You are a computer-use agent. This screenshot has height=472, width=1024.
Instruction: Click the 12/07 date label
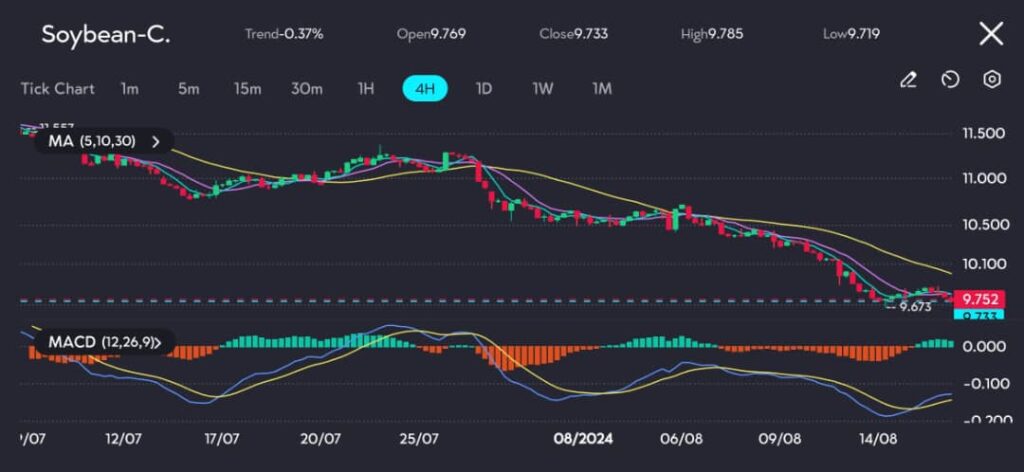124,439
